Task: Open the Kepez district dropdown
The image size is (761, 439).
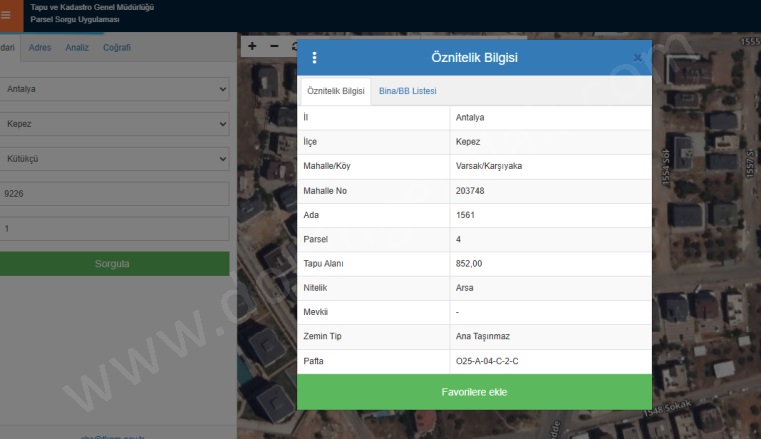Action: tap(114, 125)
